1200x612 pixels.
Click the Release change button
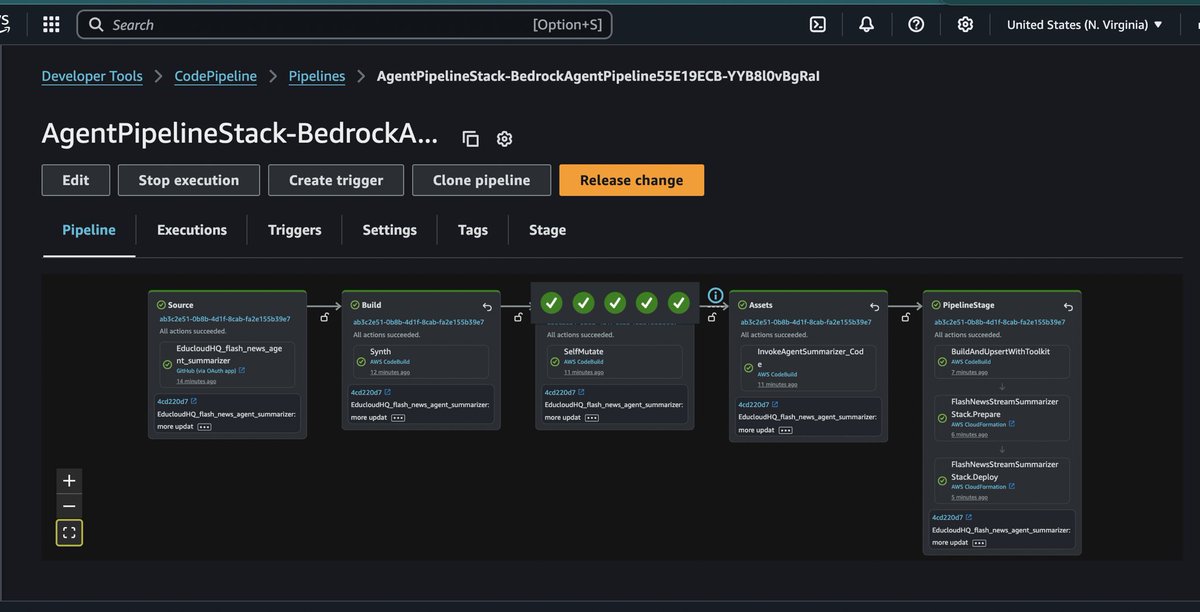(x=631, y=180)
